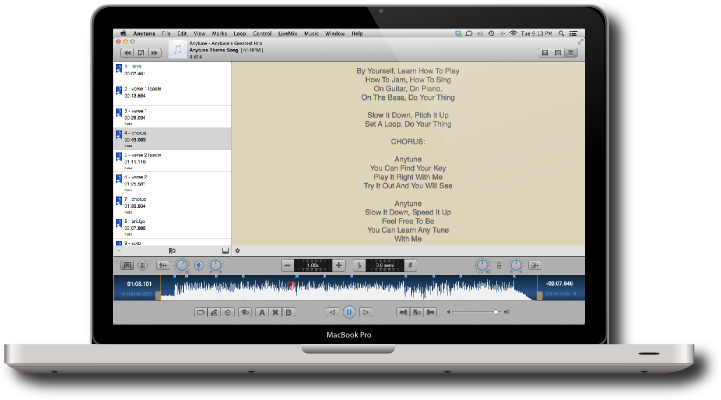
Task: Click the 01:03.101 elapsed time display
Action: coord(139,284)
